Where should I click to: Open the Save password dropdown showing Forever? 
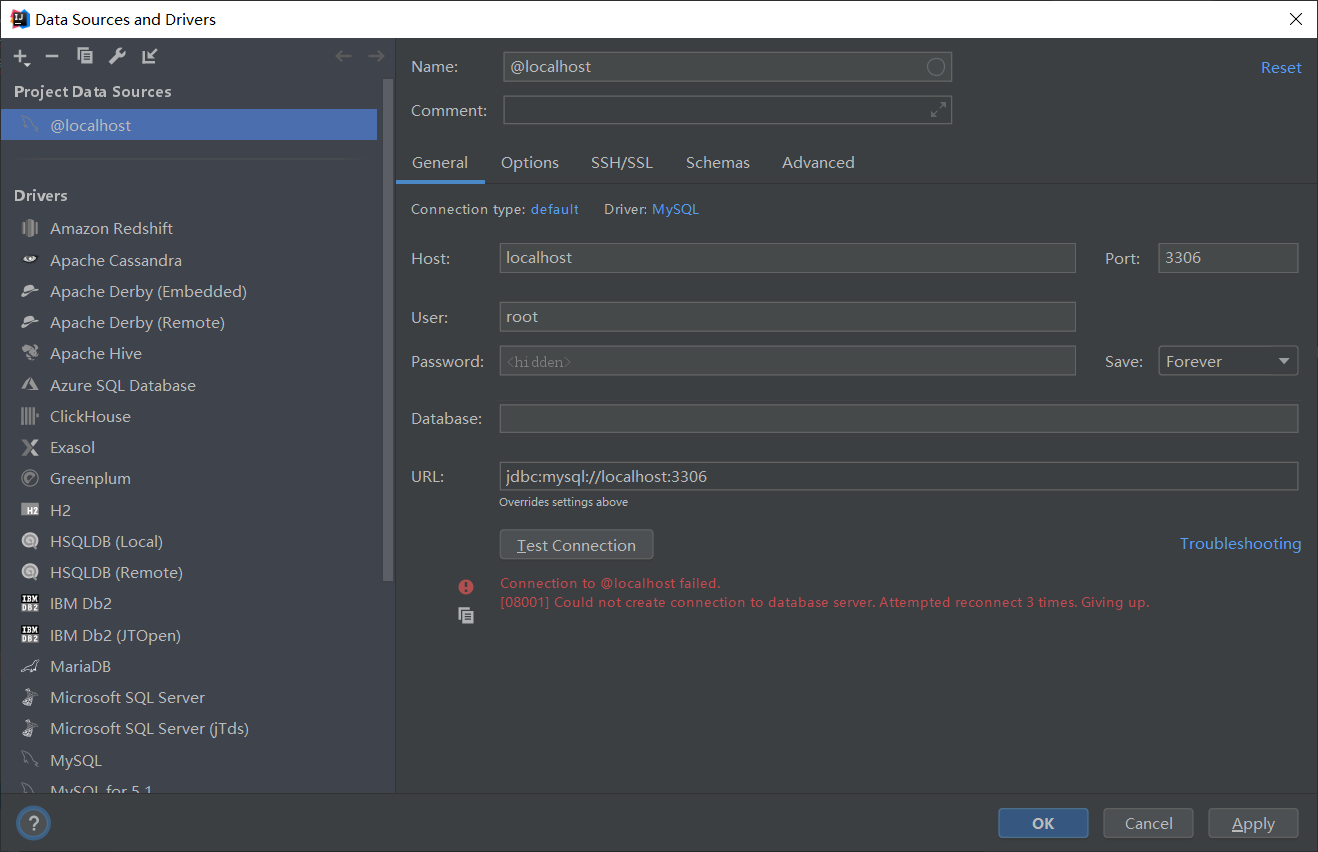coord(1228,361)
